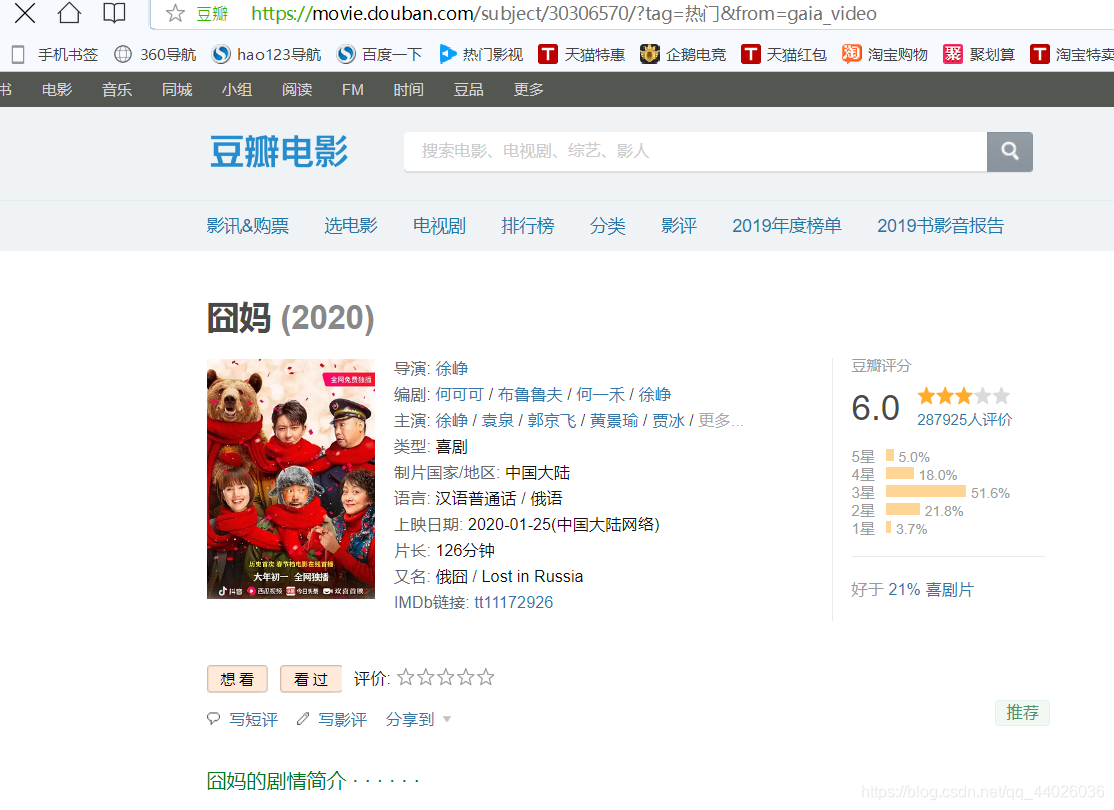Open 排行榜 tab

[x=528, y=226]
